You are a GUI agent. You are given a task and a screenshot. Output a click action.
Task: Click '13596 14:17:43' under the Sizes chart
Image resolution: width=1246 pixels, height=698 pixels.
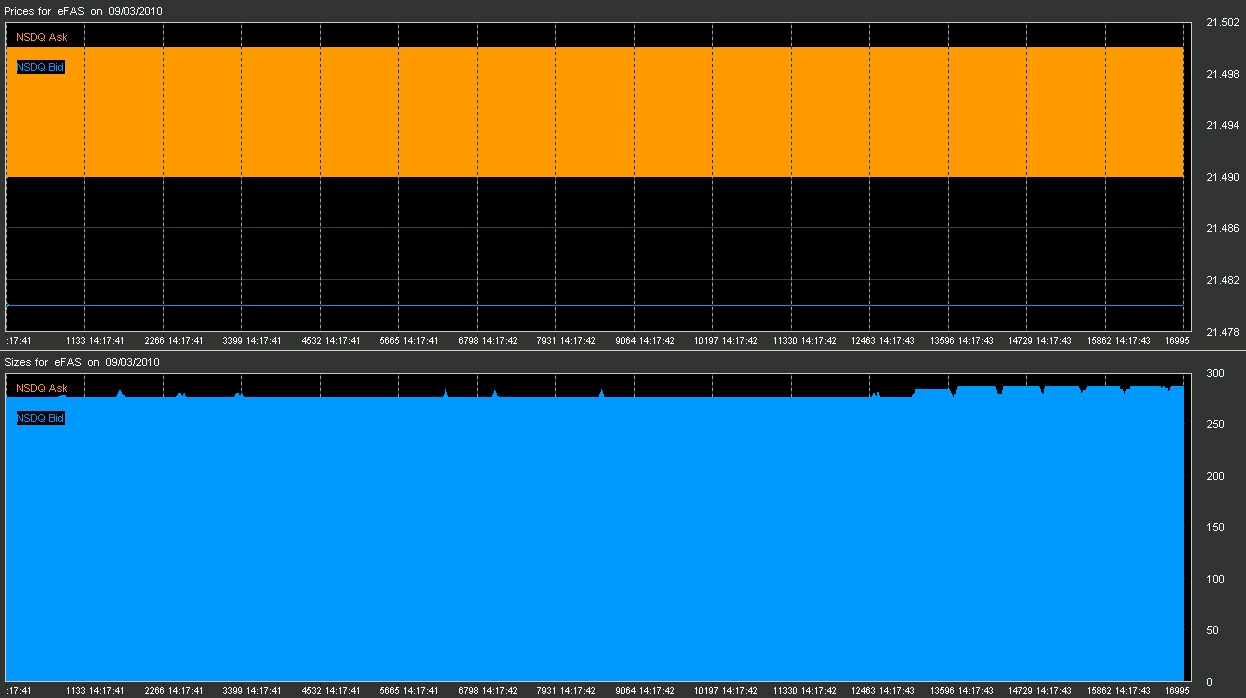(961, 691)
